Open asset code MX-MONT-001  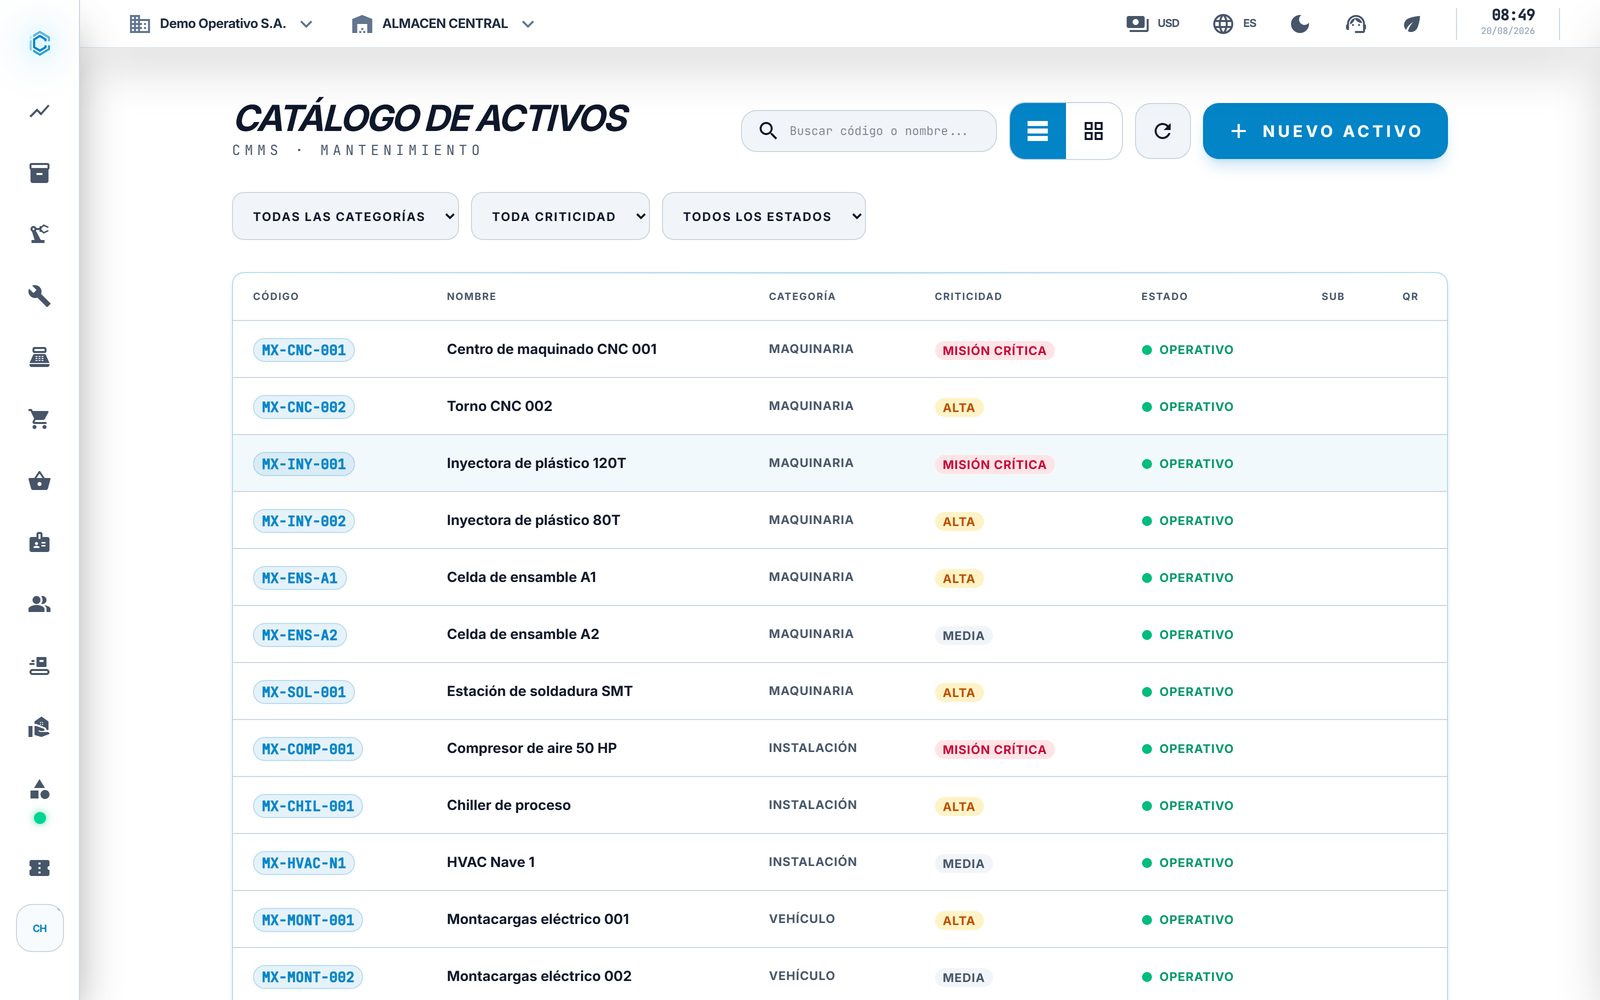coord(308,920)
